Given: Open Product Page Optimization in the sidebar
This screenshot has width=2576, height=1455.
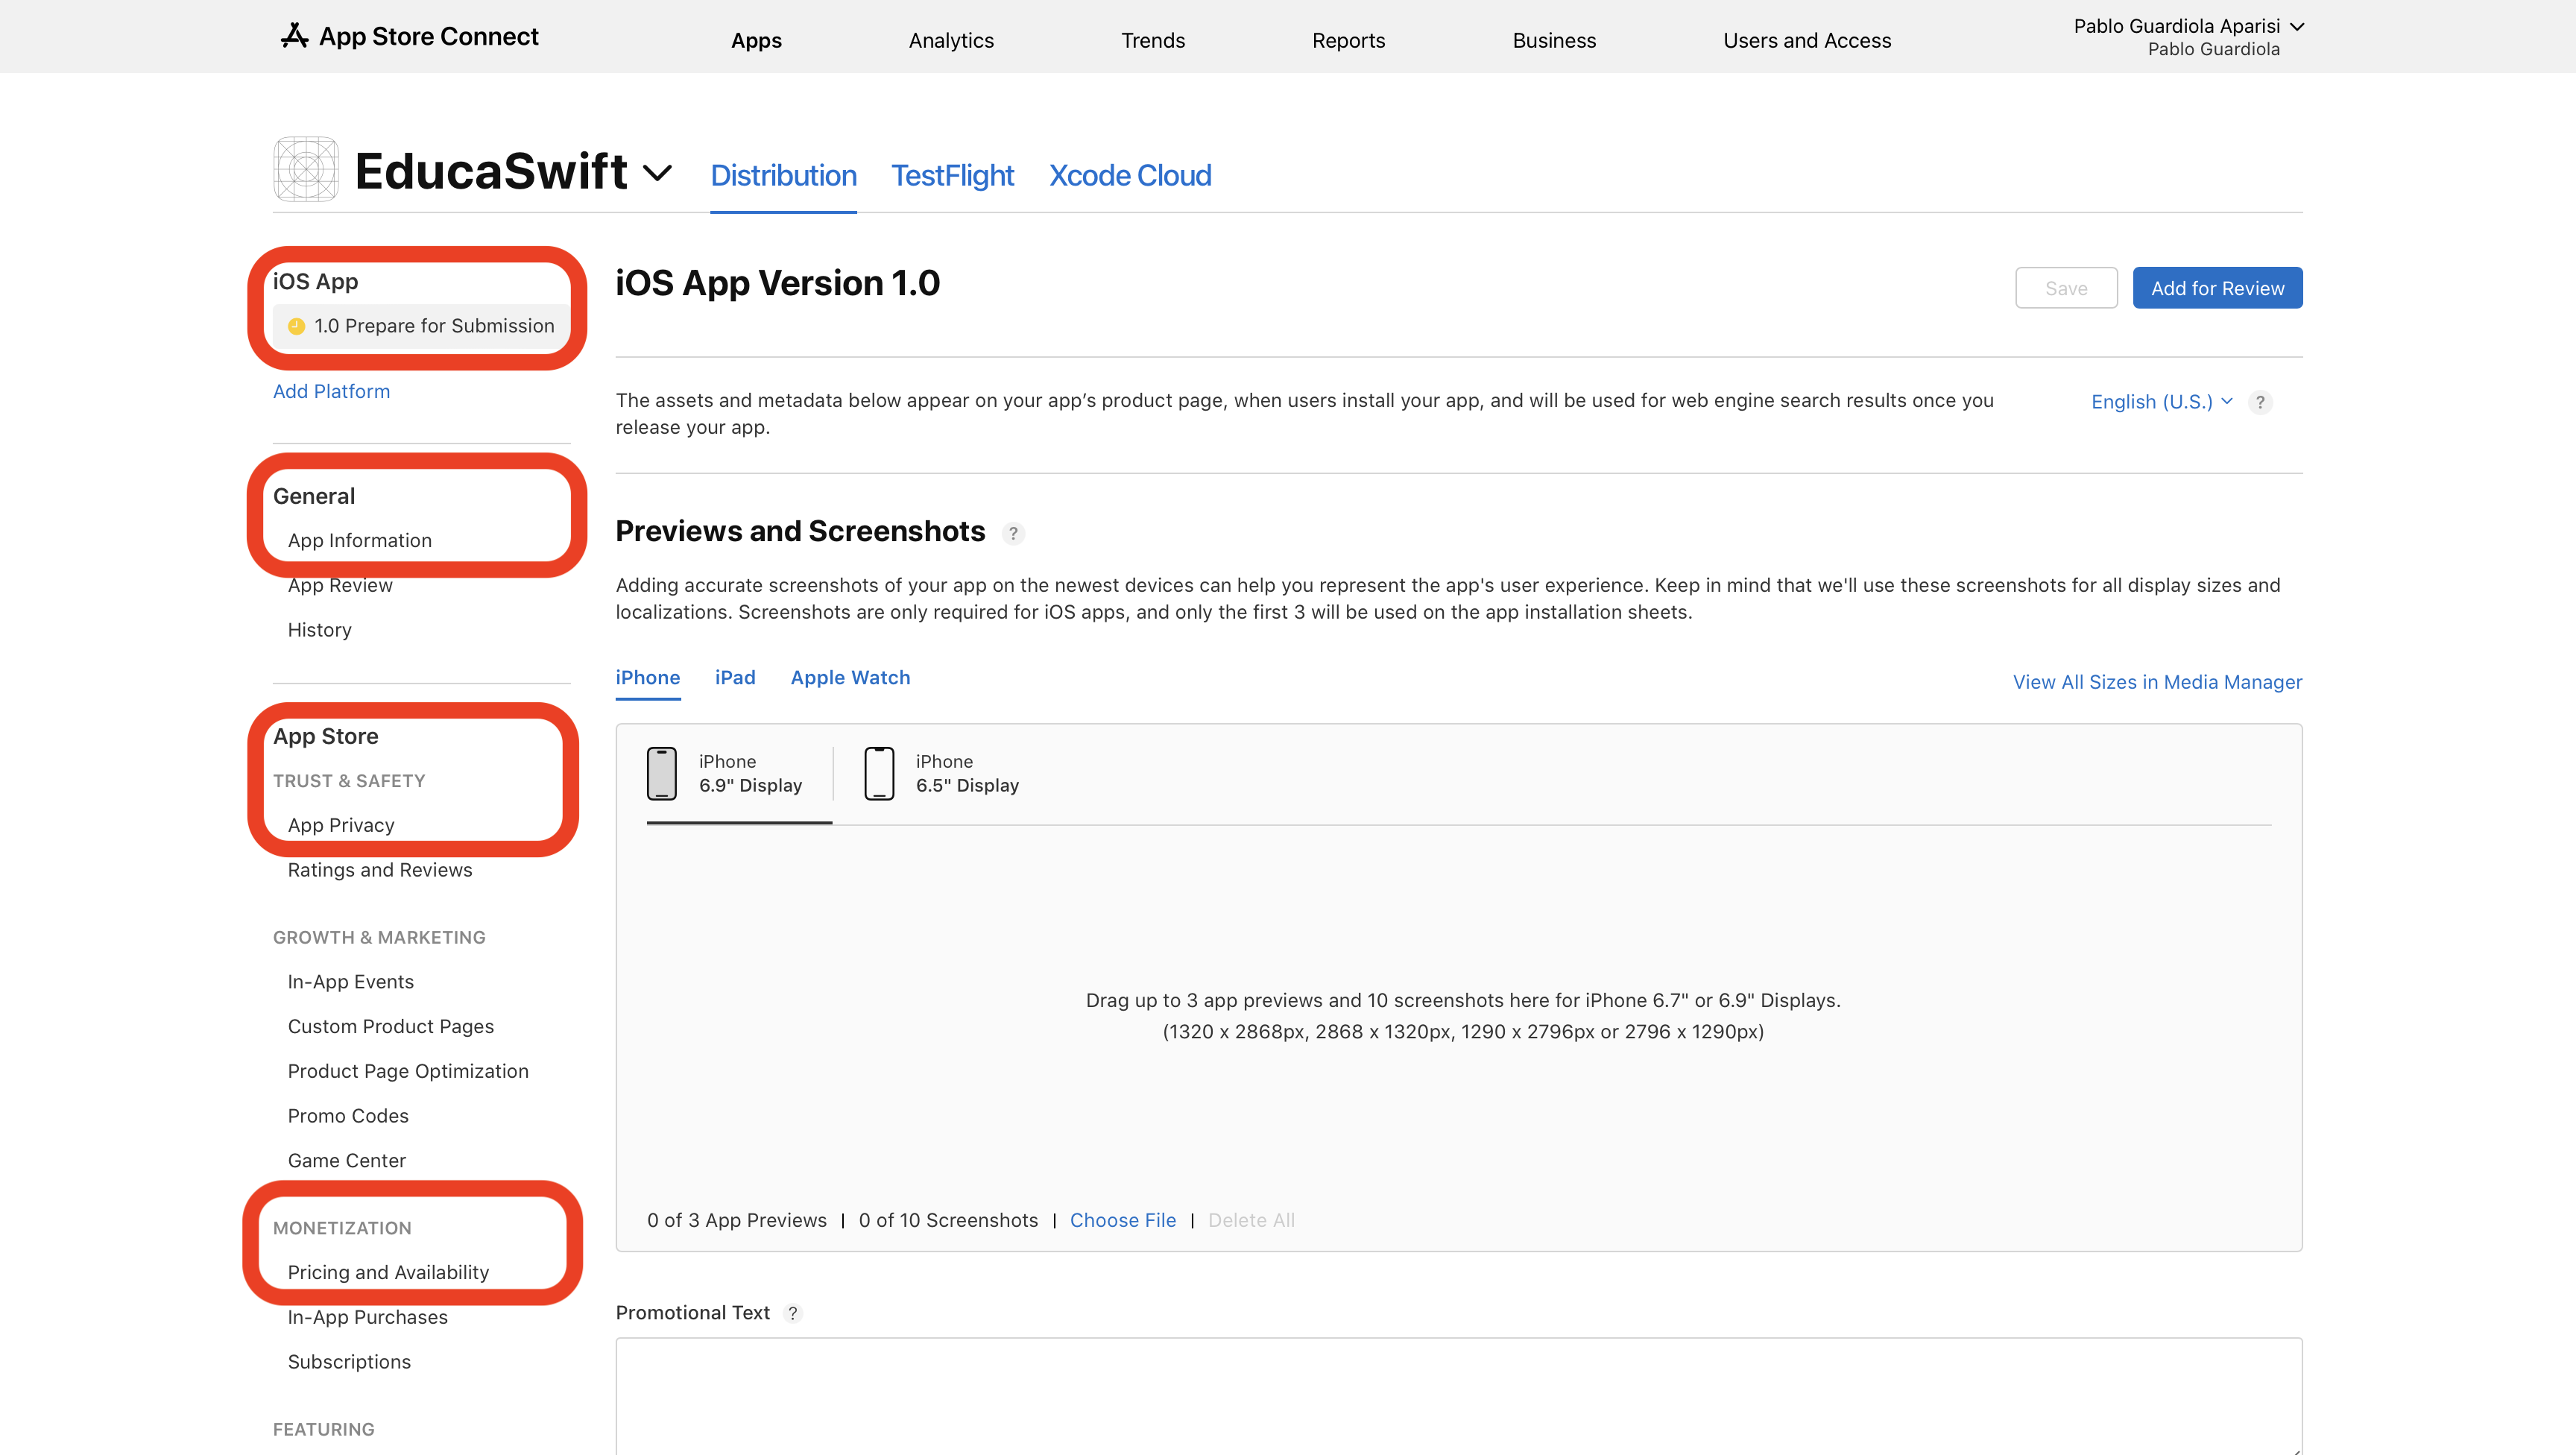Looking at the screenshot, I should click(x=408, y=1071).
